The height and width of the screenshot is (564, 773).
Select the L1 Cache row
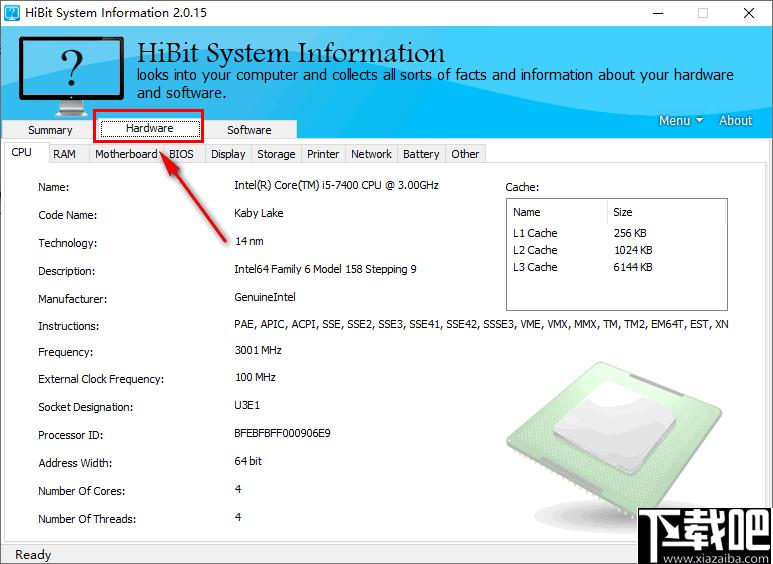[x=582, y=233]
